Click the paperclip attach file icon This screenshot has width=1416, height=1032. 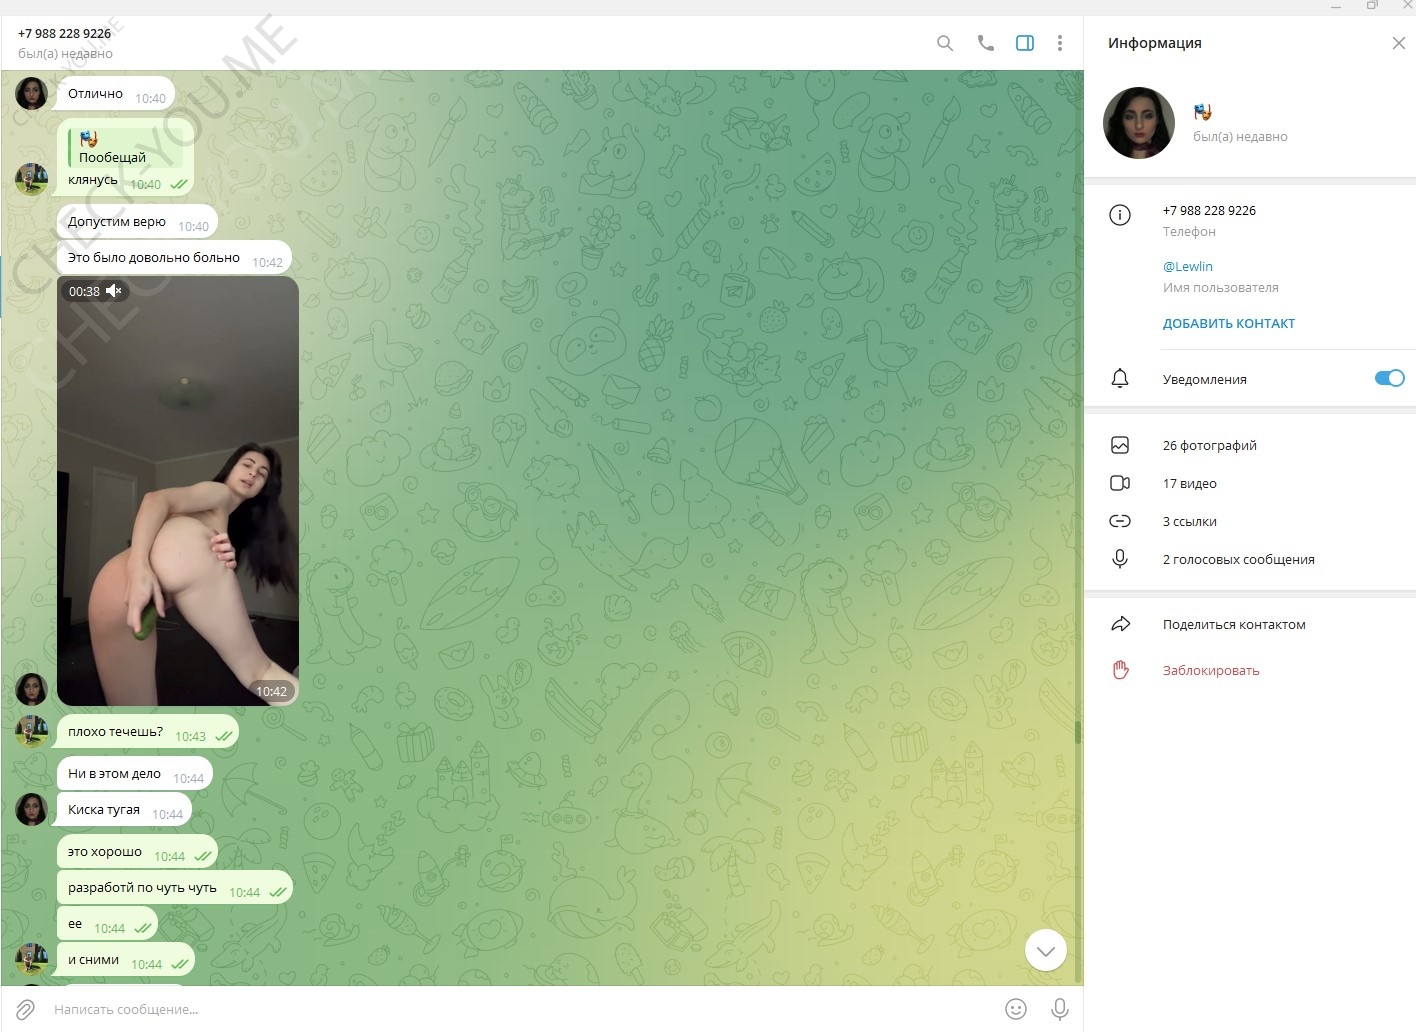26,1010
